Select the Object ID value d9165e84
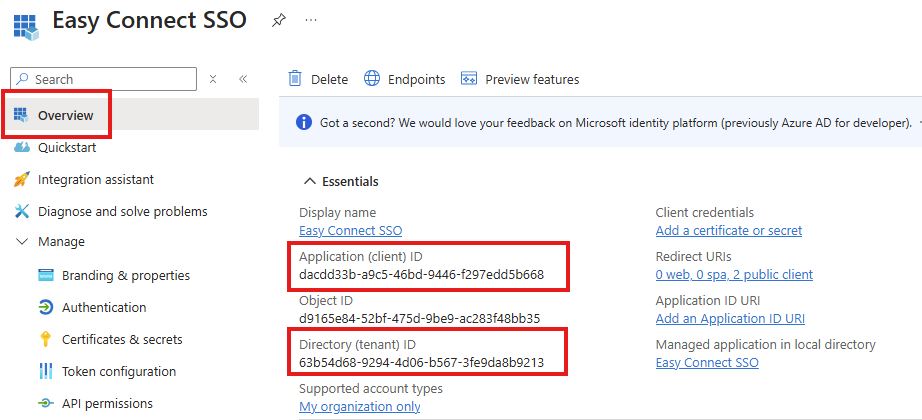 (419, 319)
